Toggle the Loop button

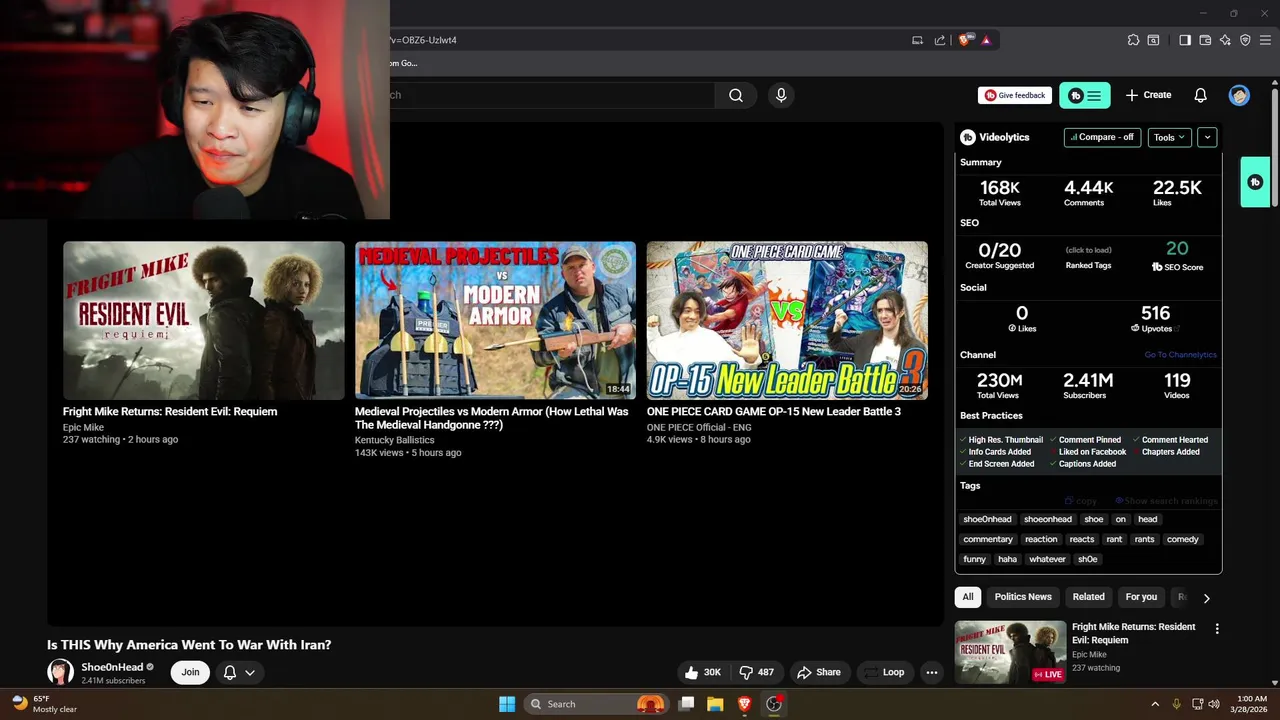coord(885,672)
